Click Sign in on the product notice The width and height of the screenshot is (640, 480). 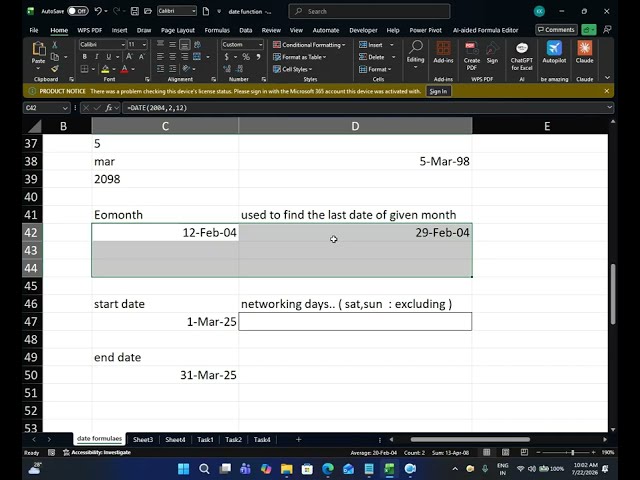coord(438,91)
